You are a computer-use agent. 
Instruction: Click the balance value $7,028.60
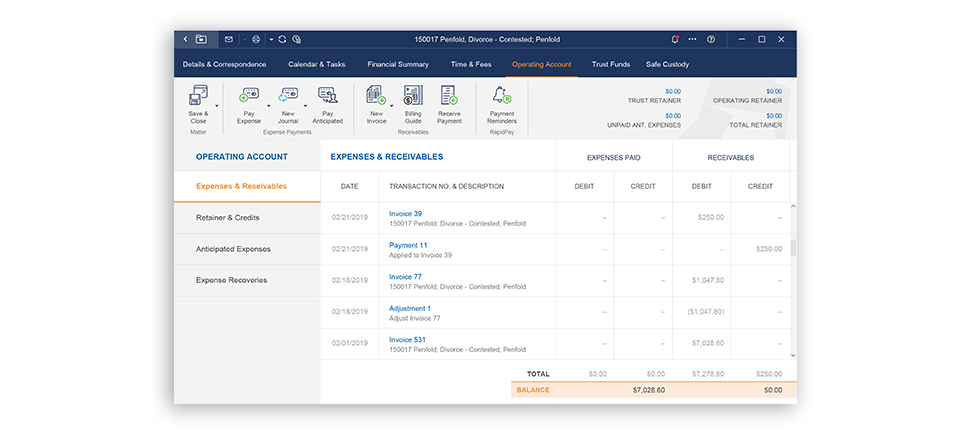click(649, 391)
